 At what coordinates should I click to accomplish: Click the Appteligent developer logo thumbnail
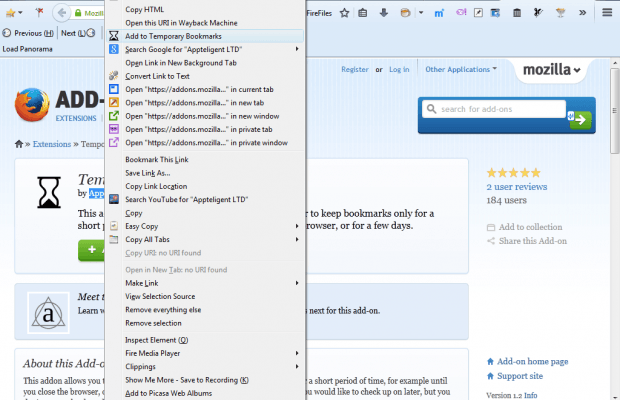(48, 313)
